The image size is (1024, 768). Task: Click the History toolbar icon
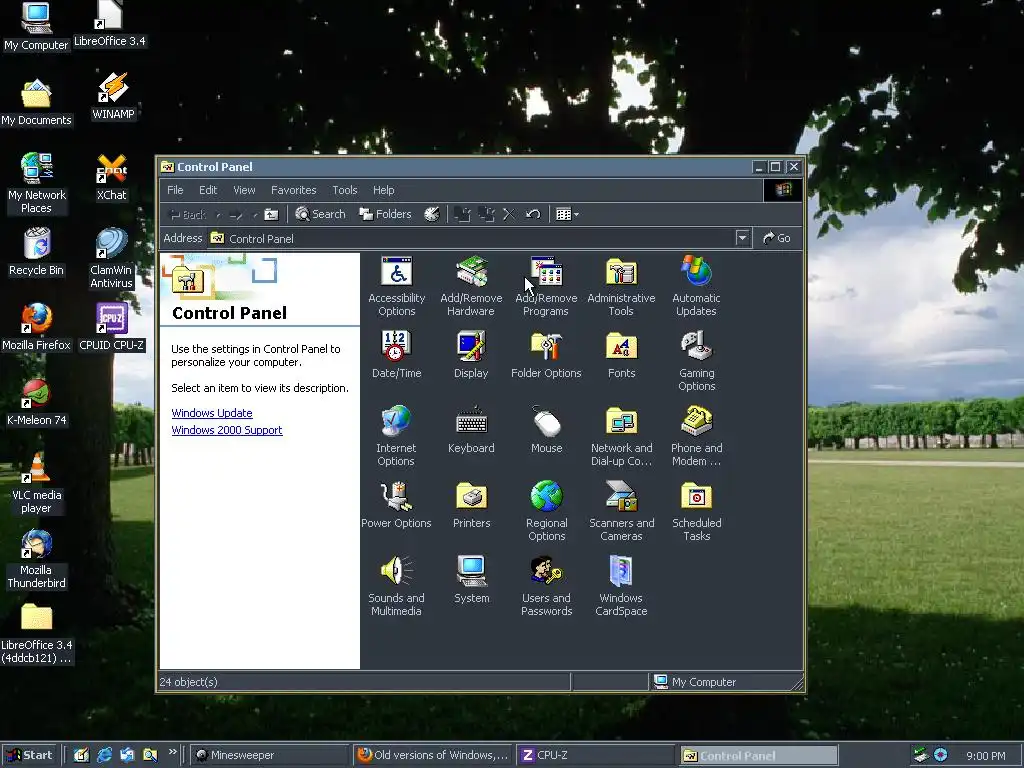coord(432,214)
